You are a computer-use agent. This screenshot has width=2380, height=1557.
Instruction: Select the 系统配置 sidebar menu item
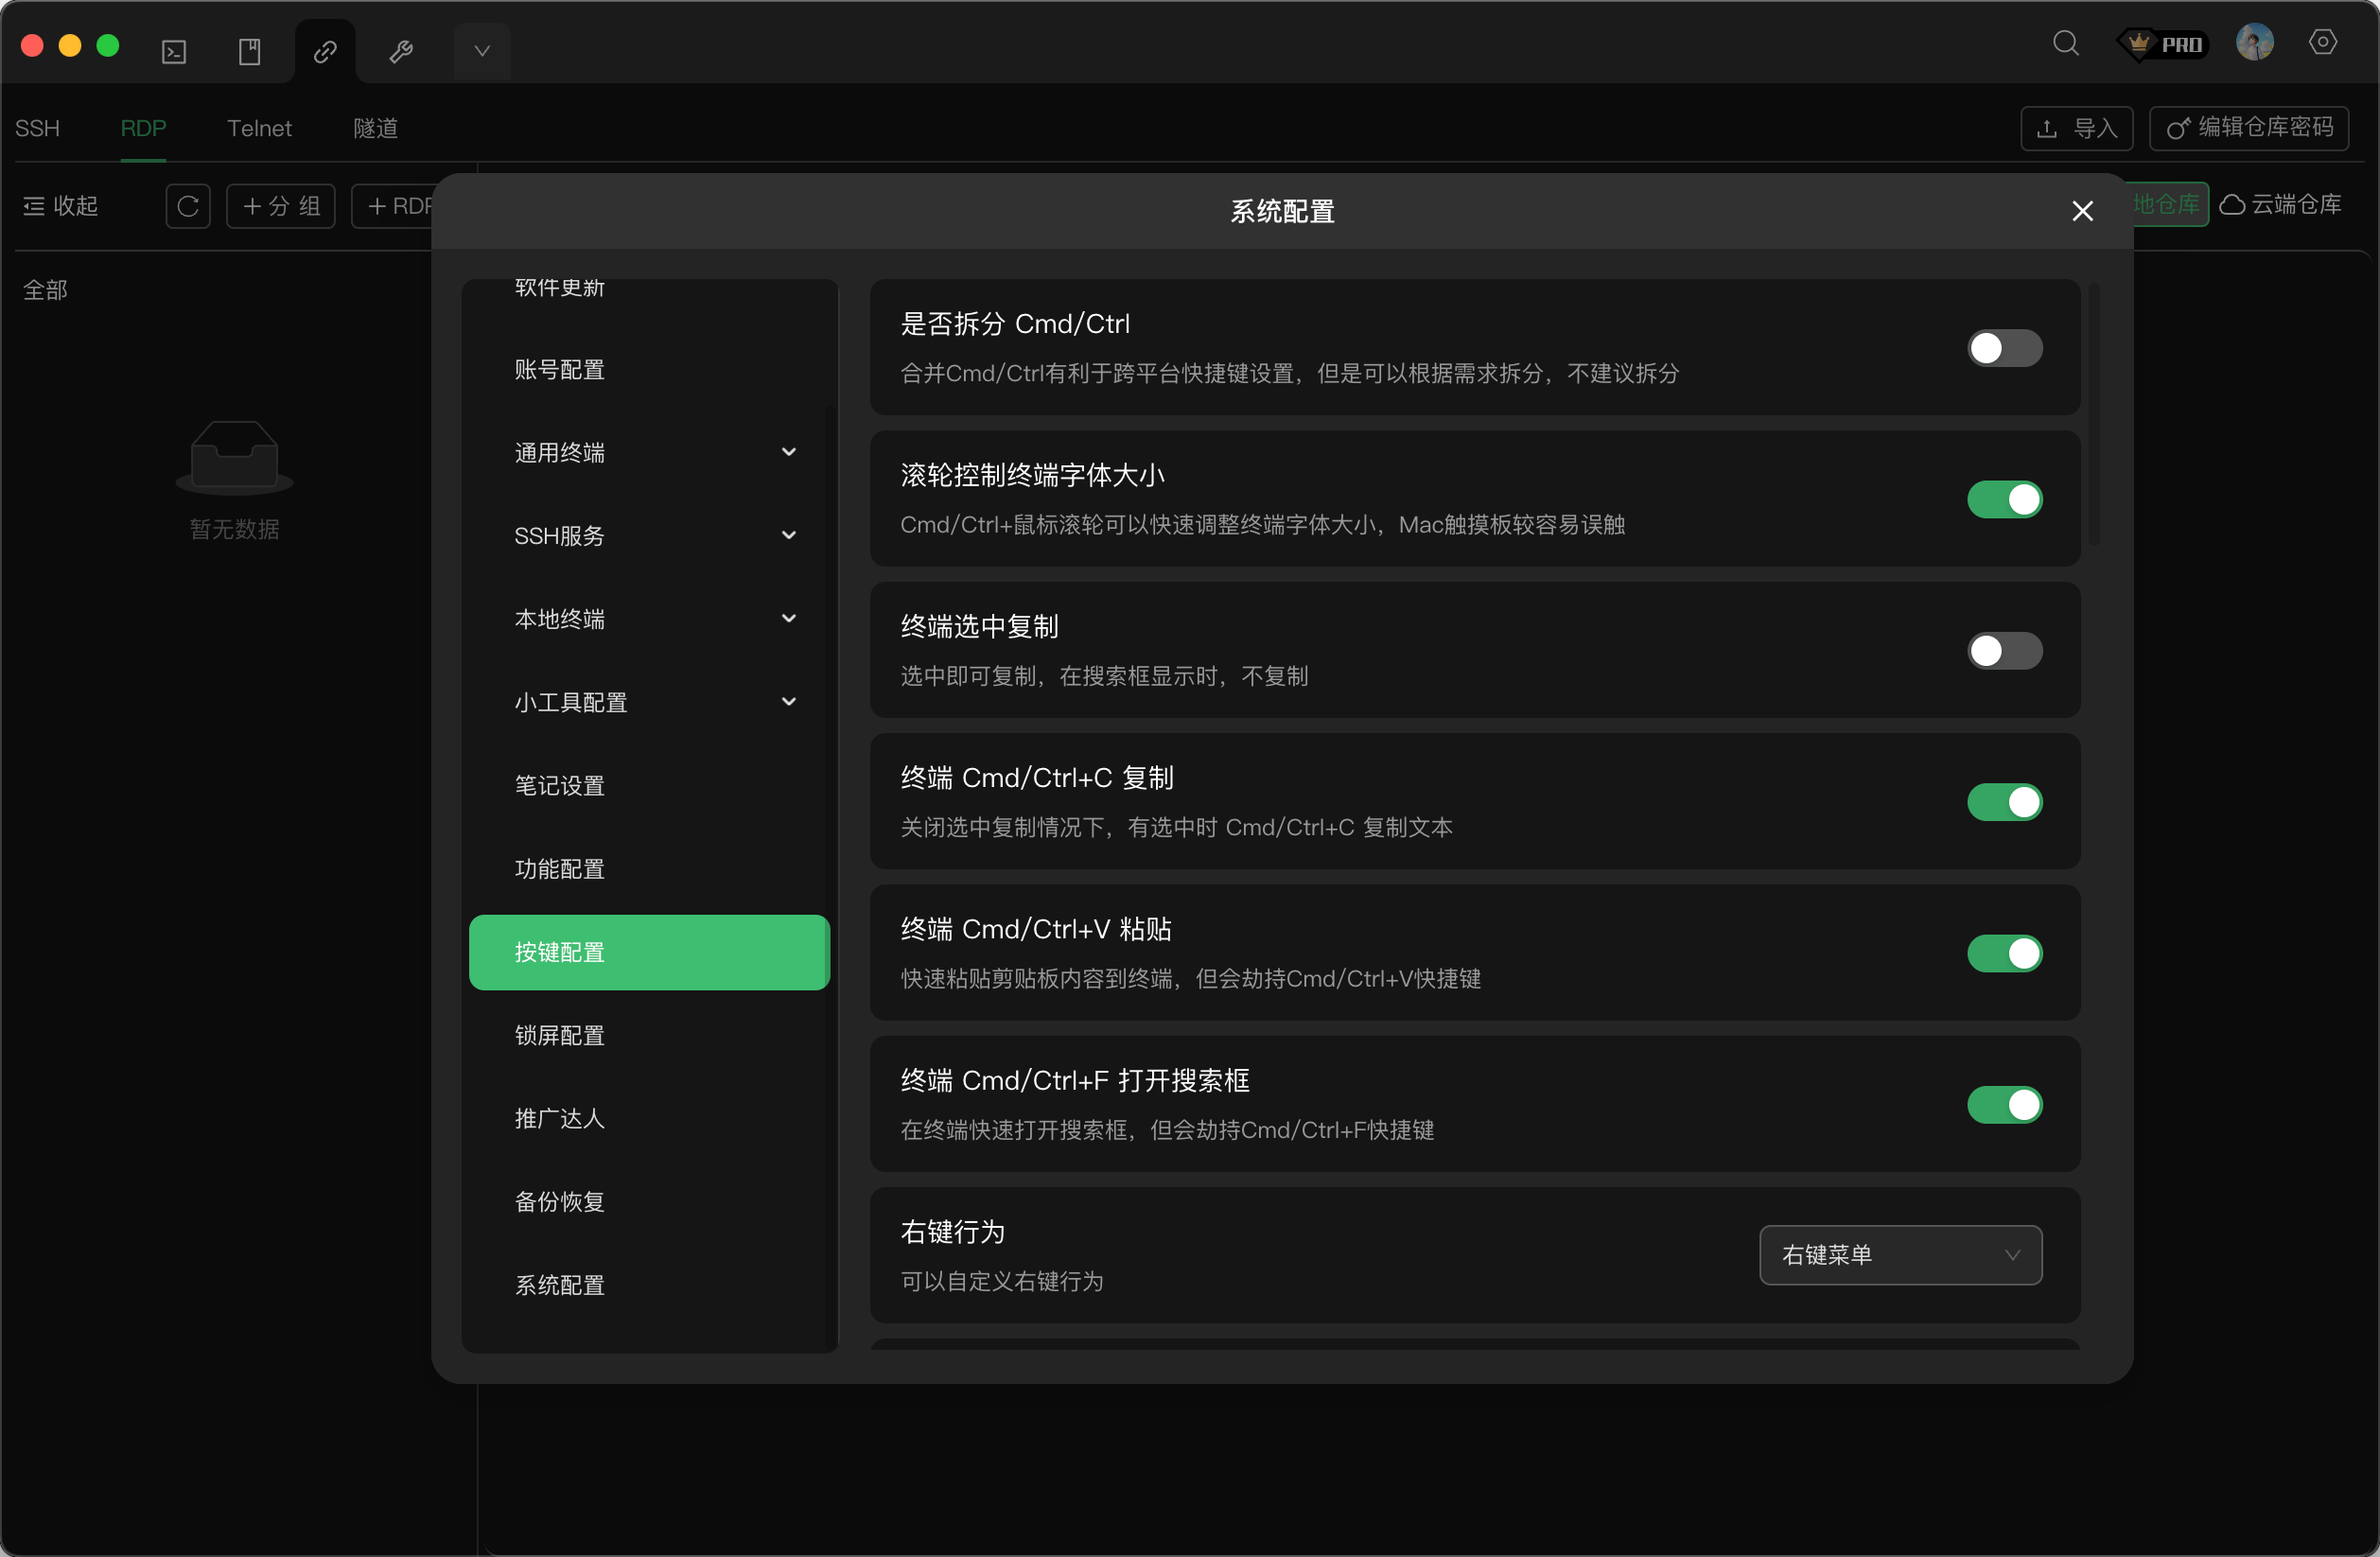click(x=559, y=1285)
